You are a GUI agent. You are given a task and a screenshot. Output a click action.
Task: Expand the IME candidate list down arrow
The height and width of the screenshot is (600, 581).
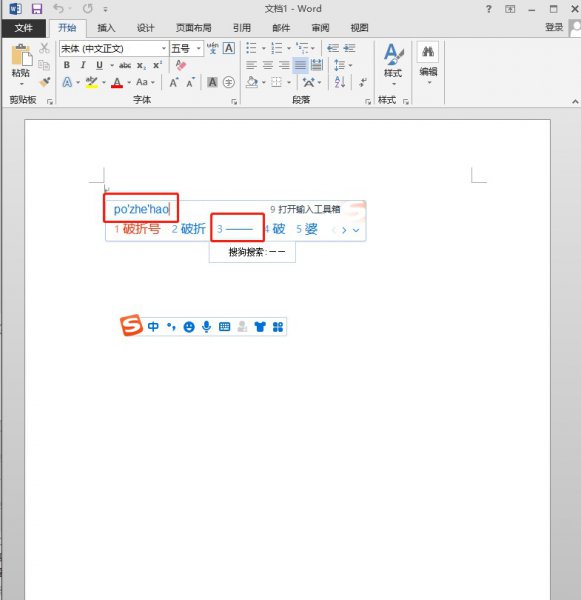coord(356,230)
